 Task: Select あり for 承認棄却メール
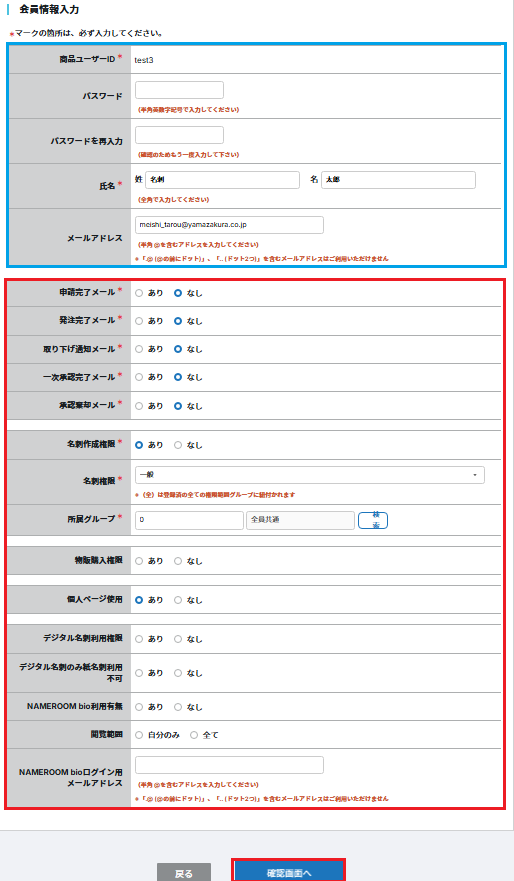click(139, 406)
